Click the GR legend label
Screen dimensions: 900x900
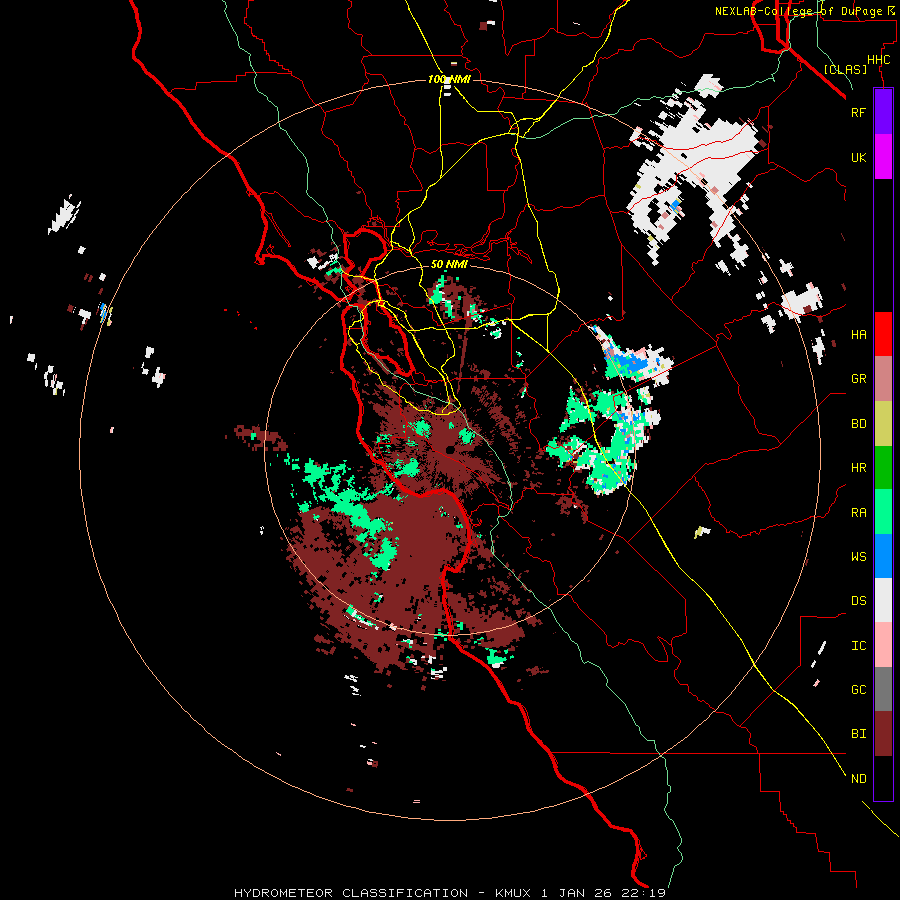click(858, 379)
